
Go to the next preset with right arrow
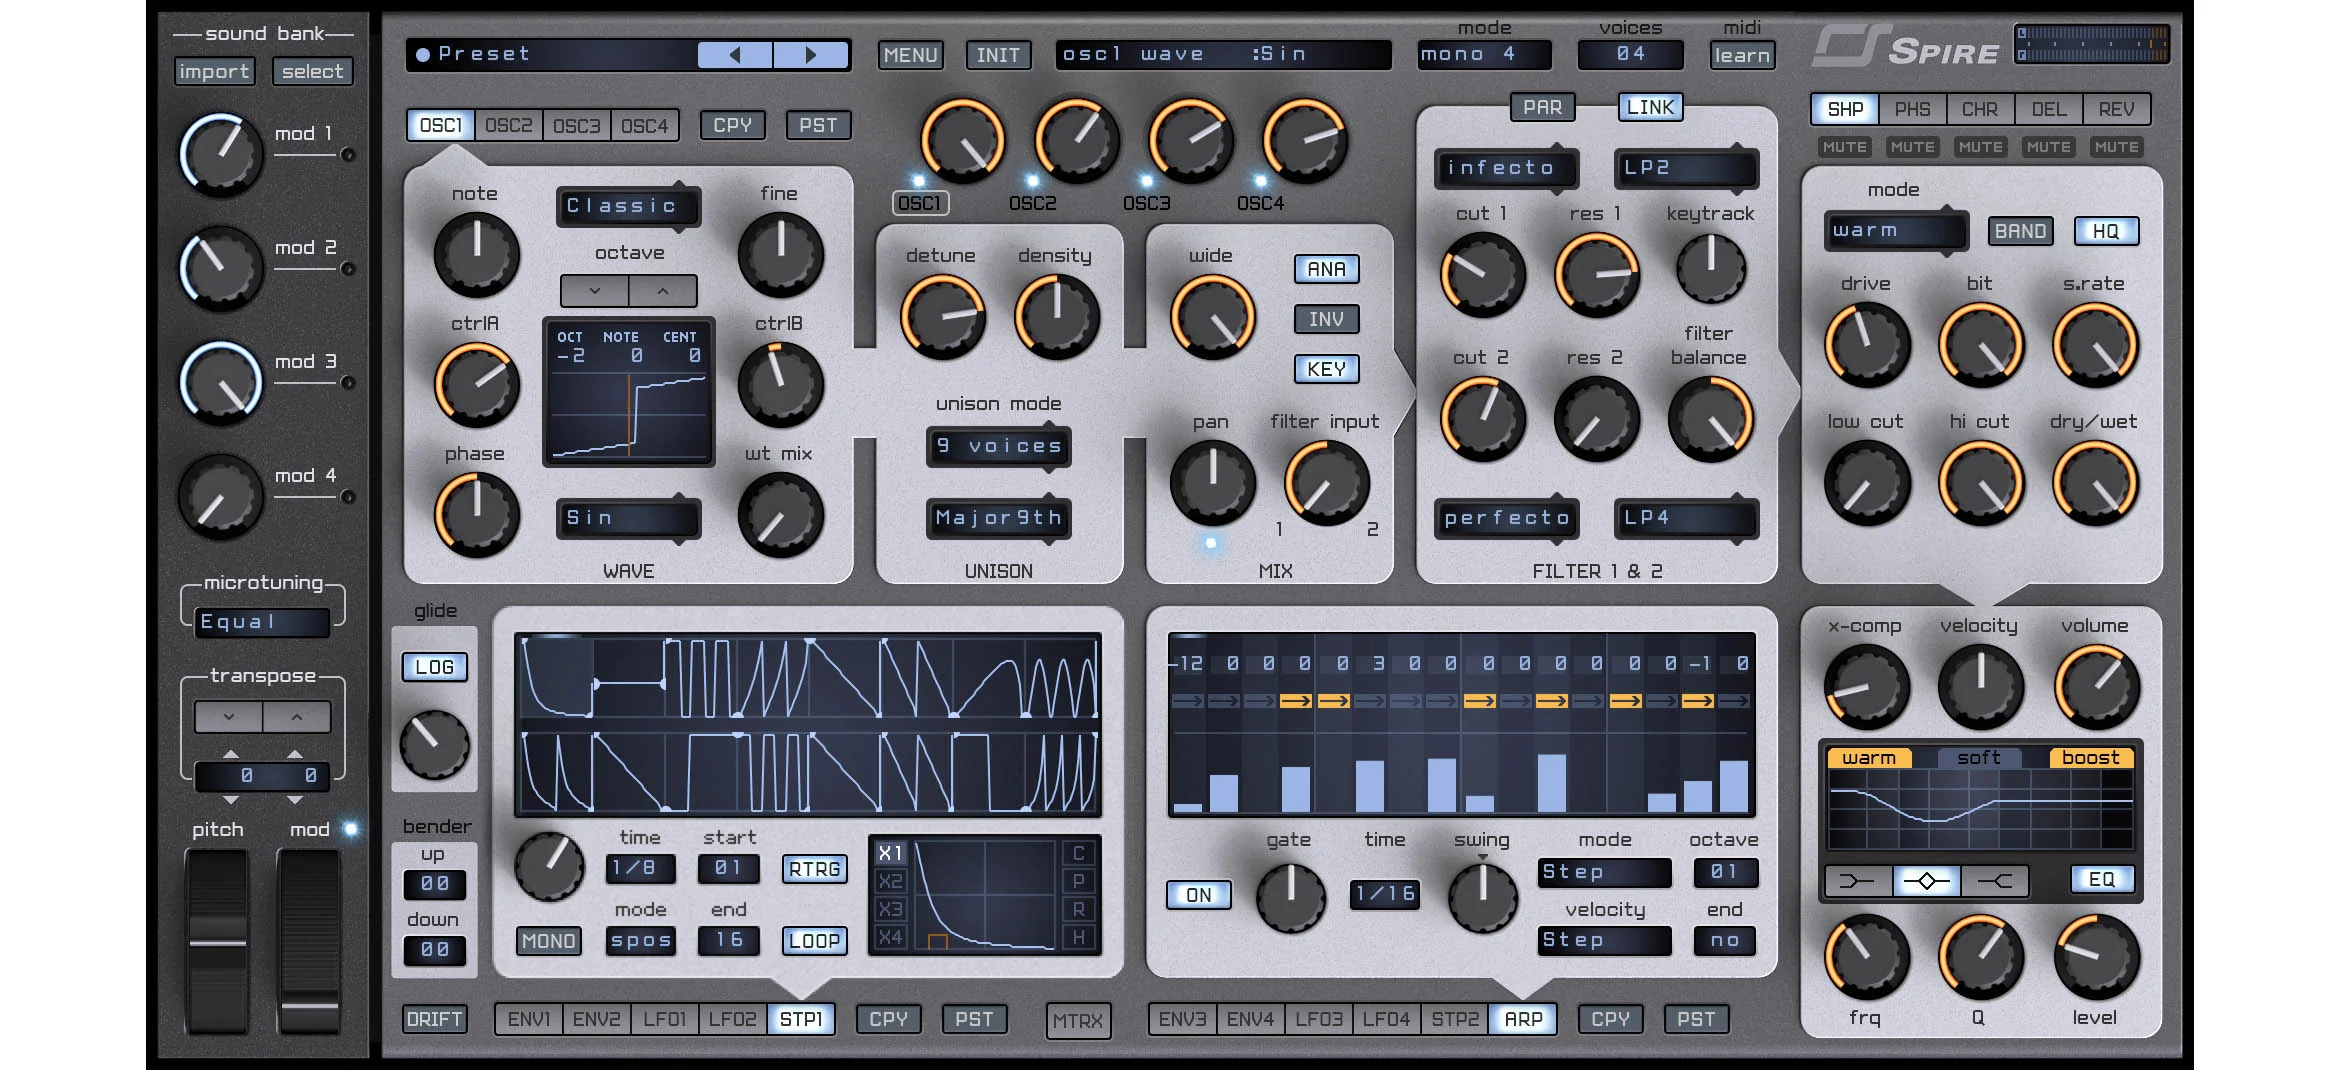point(811,55)
